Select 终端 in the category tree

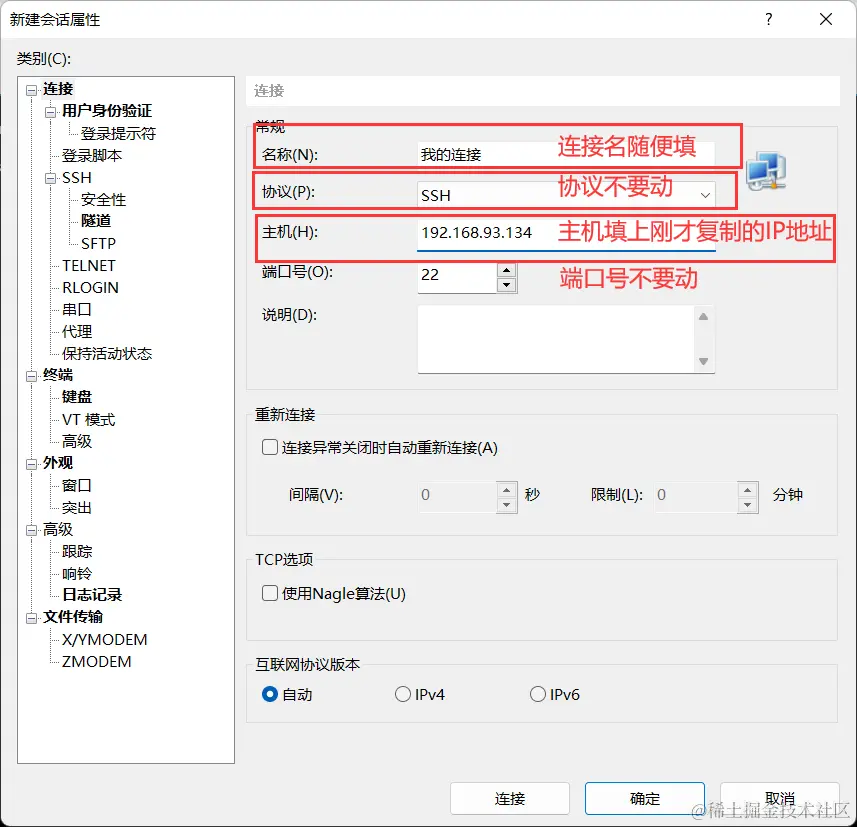click(58, 375)
